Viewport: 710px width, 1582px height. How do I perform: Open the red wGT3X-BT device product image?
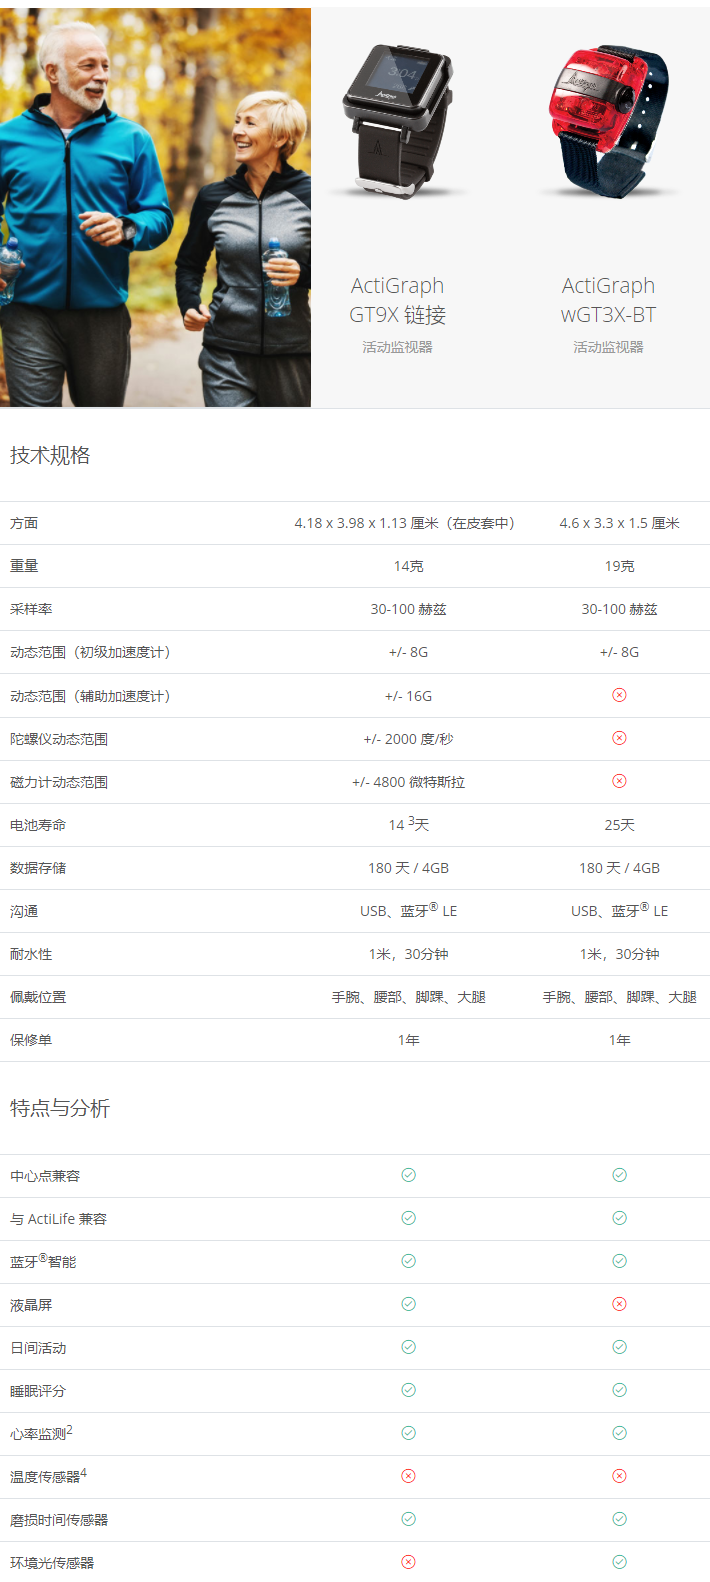coord(608,120)
